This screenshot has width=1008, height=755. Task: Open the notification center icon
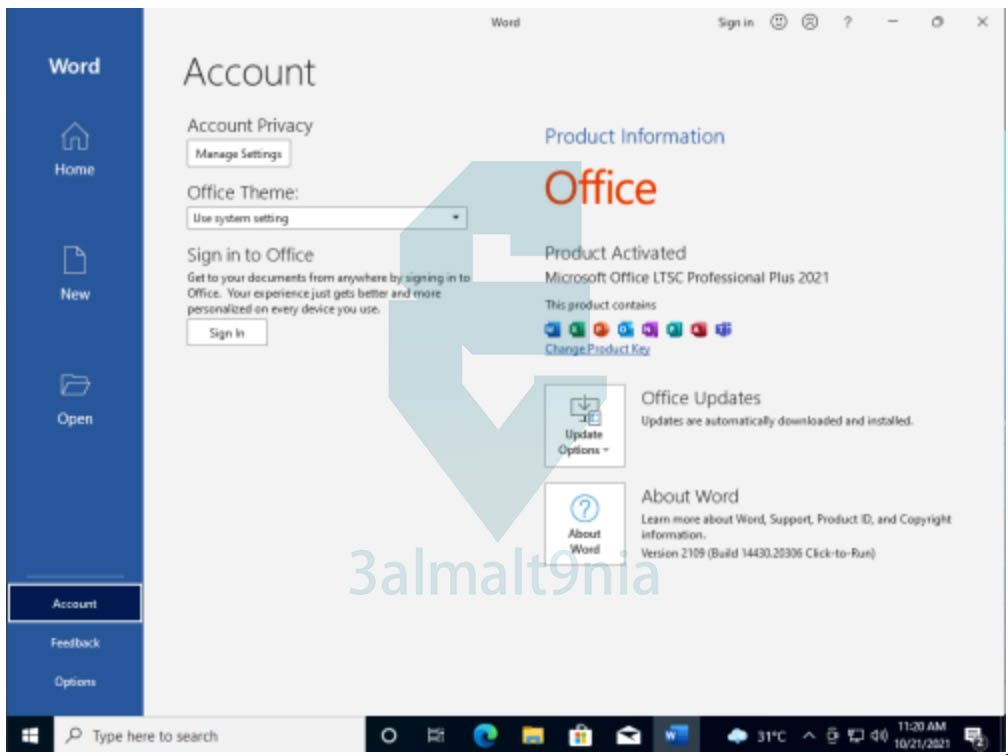(x=976, y=736)
